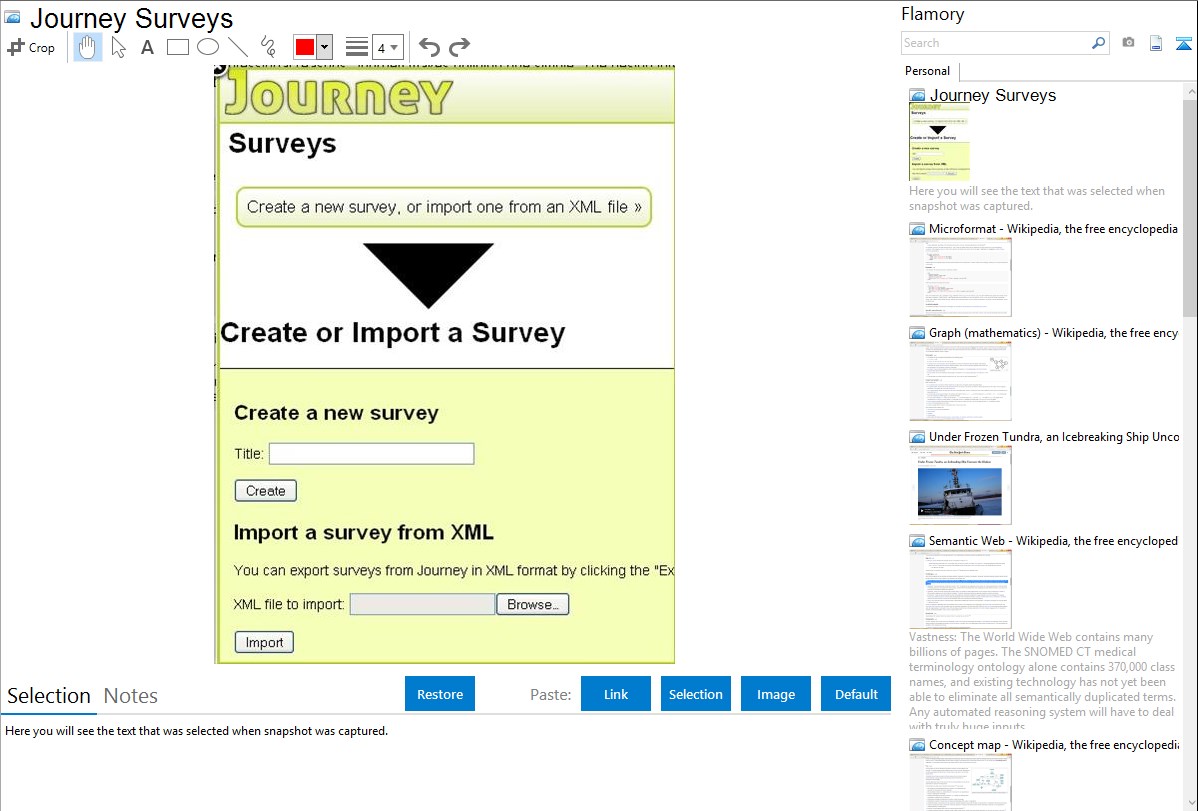Select the text annotation tool
1198x811 pixels.
(x=147, y=47)
